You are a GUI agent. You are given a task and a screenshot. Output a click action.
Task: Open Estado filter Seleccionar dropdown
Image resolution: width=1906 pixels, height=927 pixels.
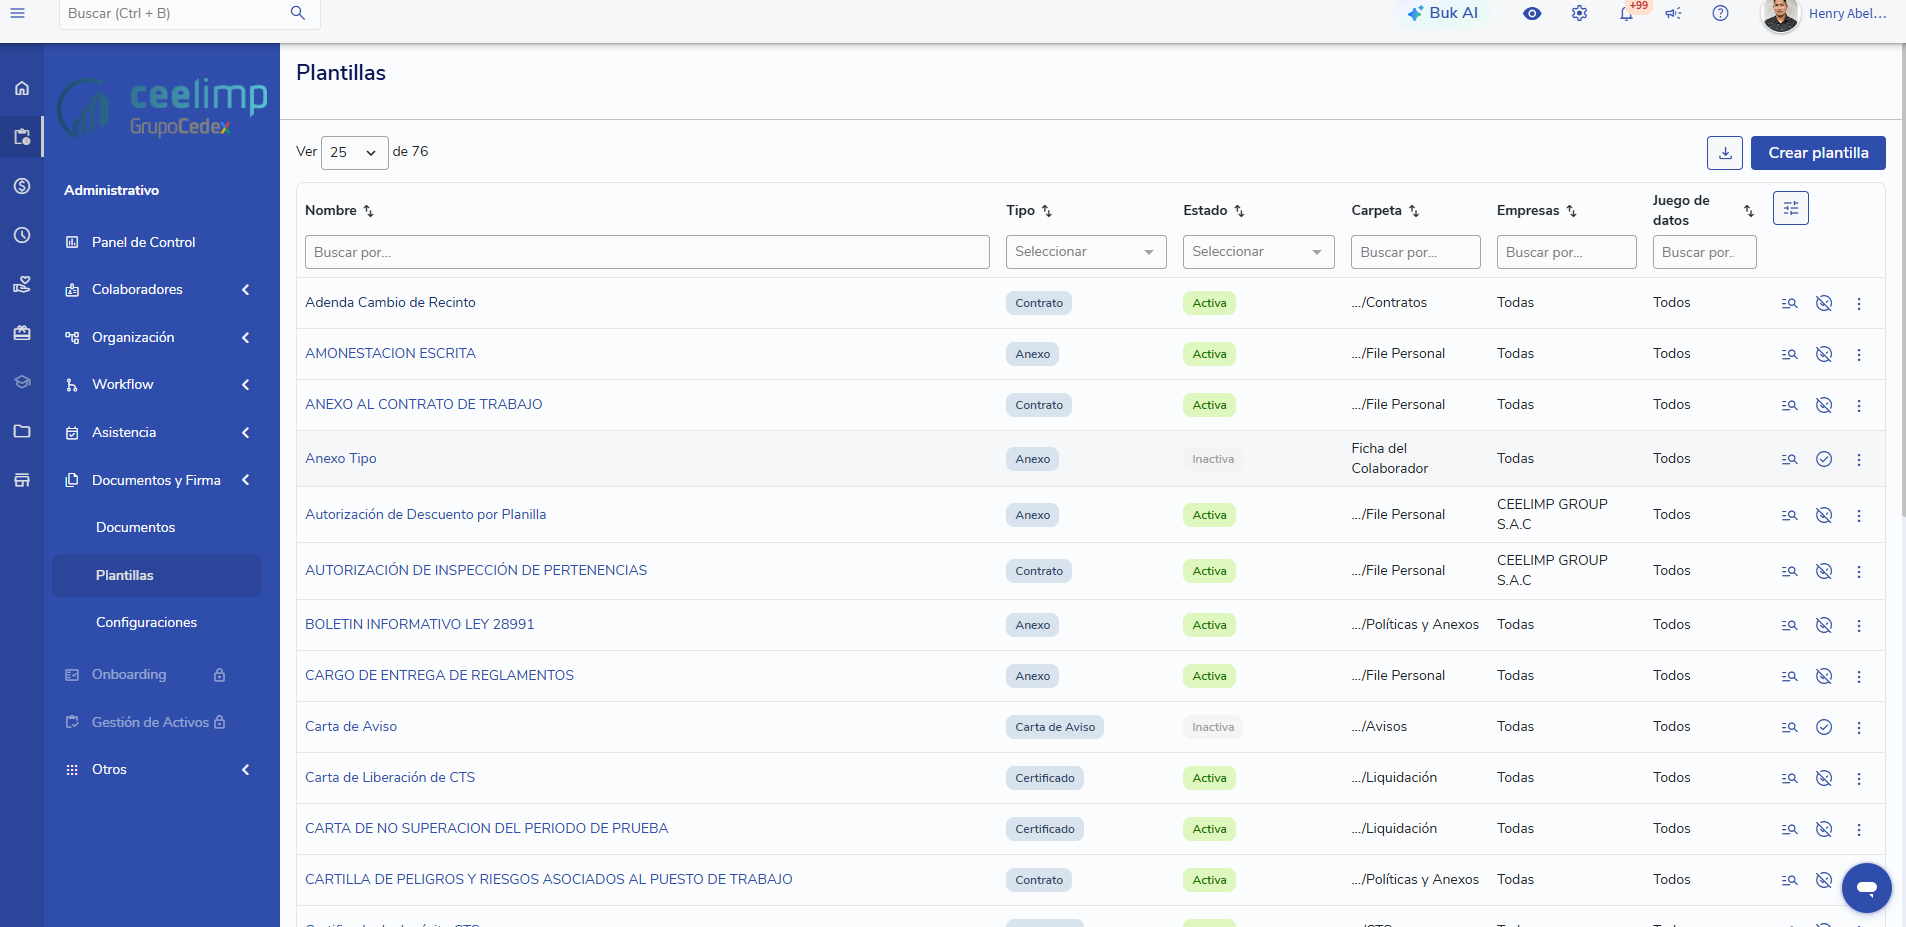click(x=1258, y=252)
